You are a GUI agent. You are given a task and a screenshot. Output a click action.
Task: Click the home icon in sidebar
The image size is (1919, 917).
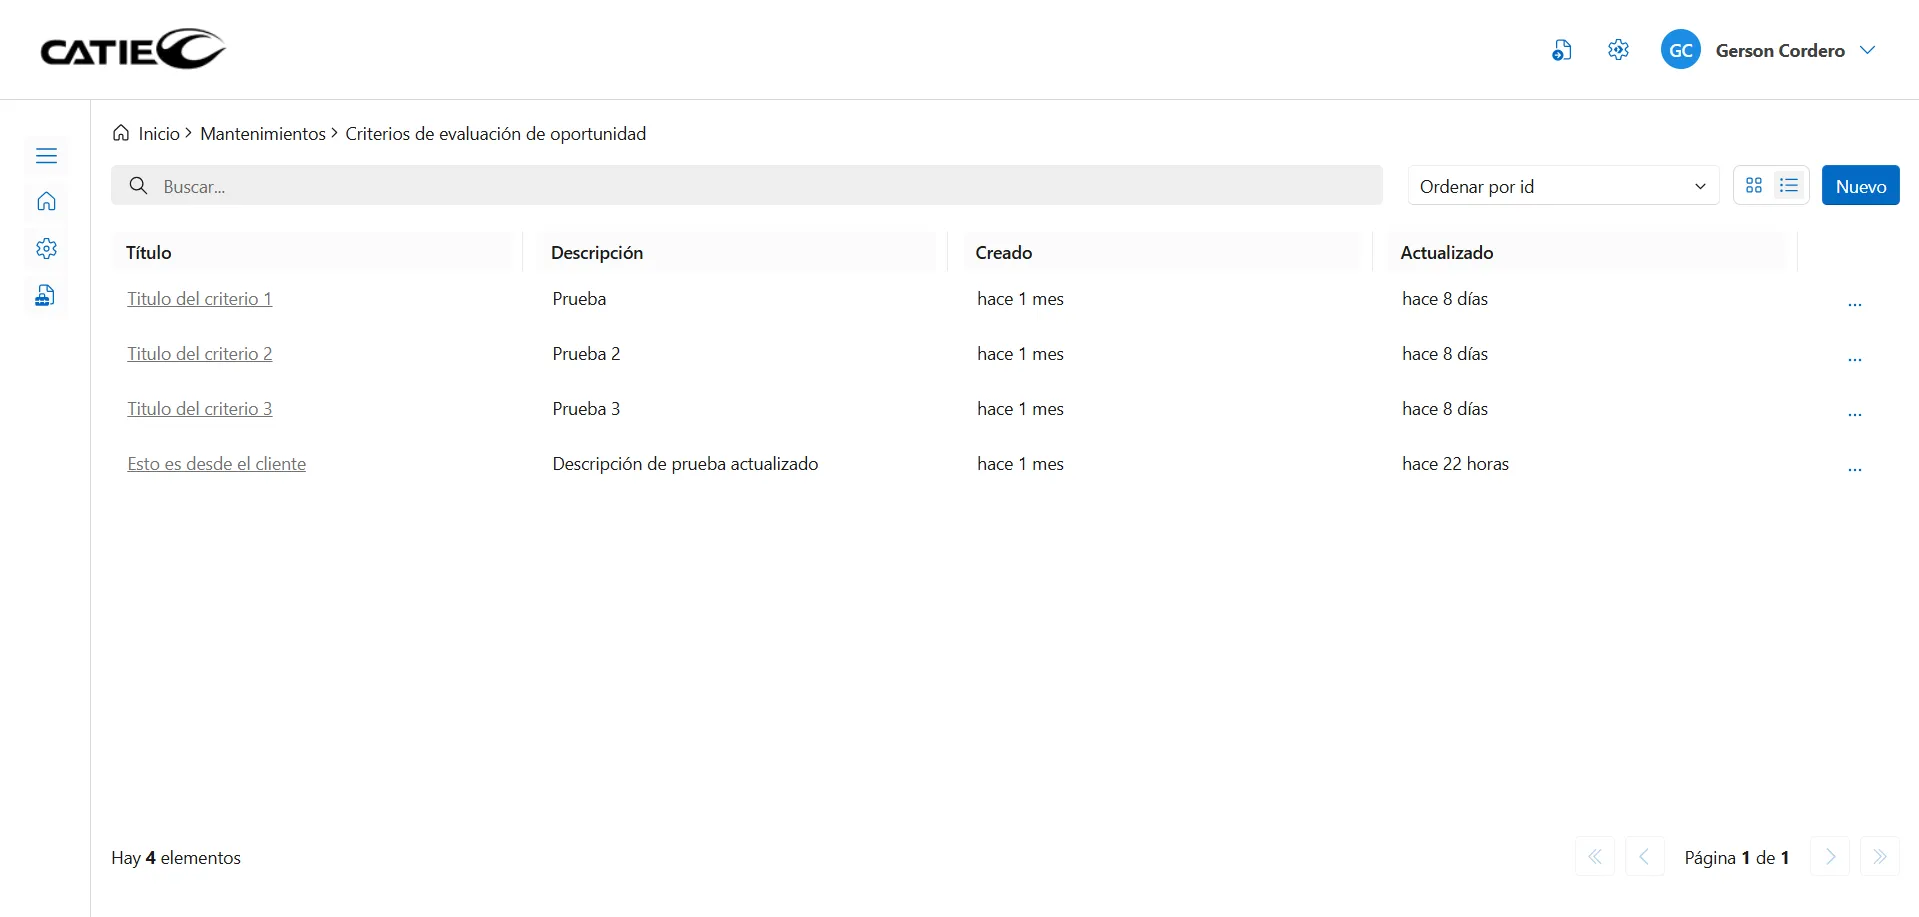pyautogui.click(x=46, y=202)
